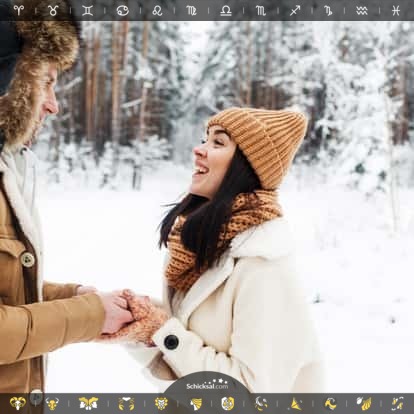Click the illustrated yellow bull head icon
This screenshot has width=414, height=414.
tap(53, 403)
